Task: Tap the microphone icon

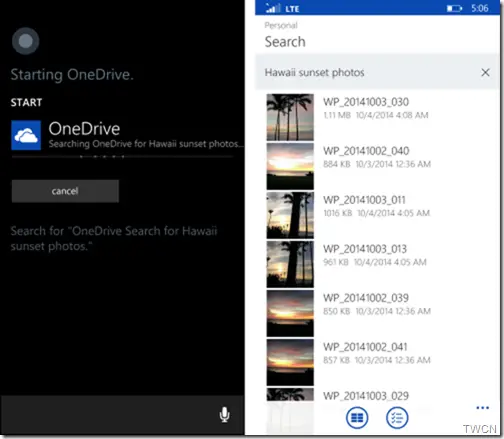Action: 224,415
